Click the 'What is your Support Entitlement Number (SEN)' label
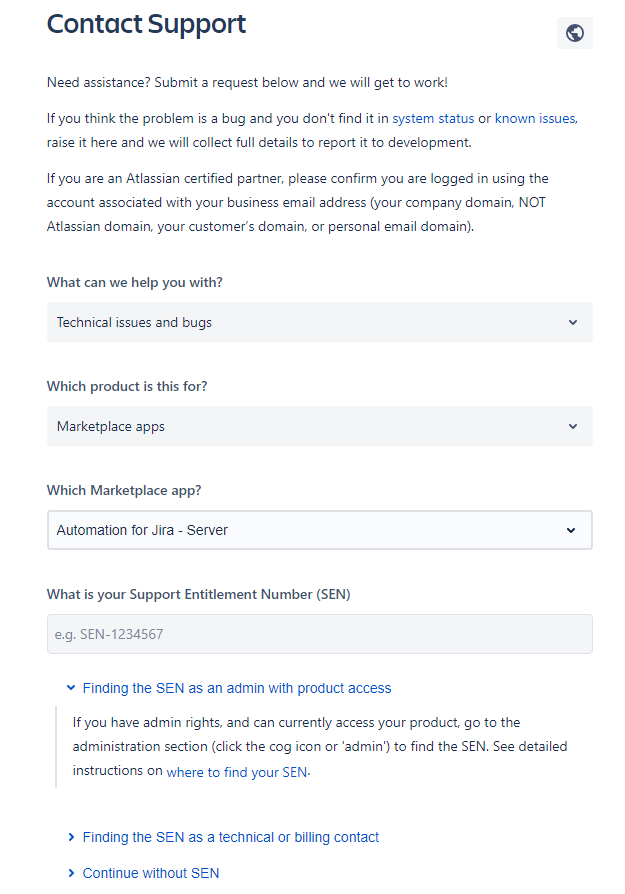This screenshot has width=625, height=894. (198, 594)
